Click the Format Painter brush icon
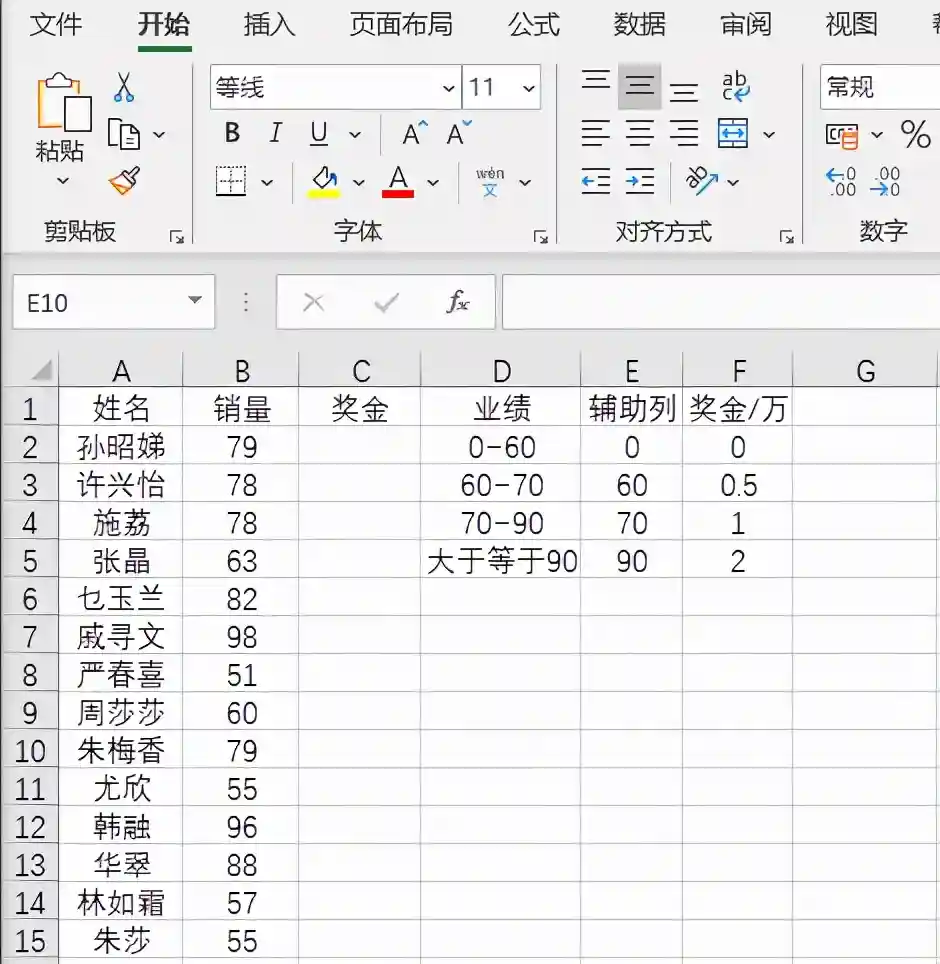 click(124, 181)
